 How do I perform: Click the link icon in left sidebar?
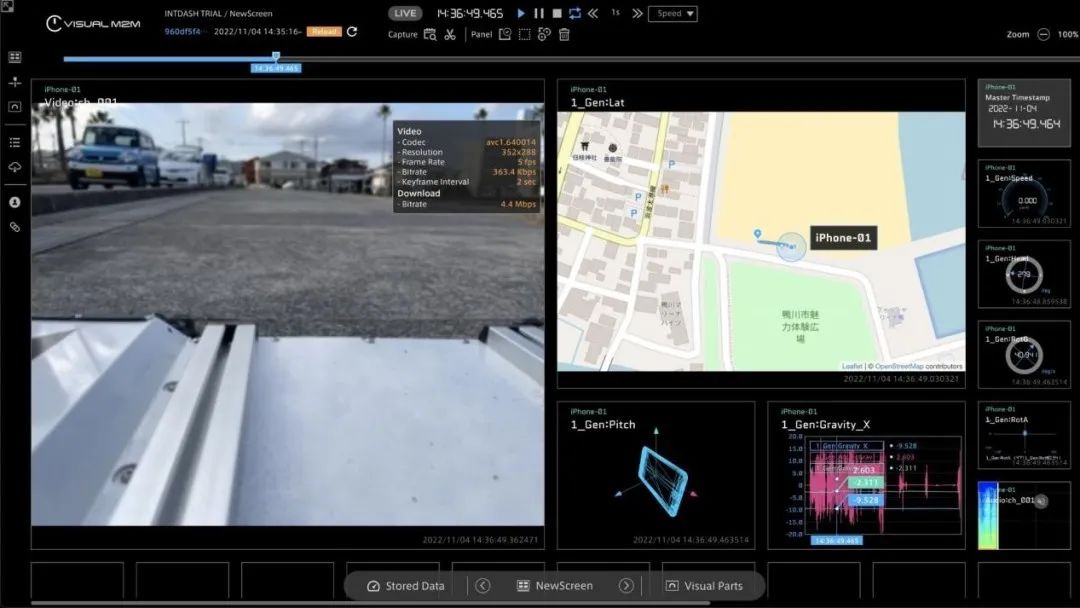(x=15, y=227)
